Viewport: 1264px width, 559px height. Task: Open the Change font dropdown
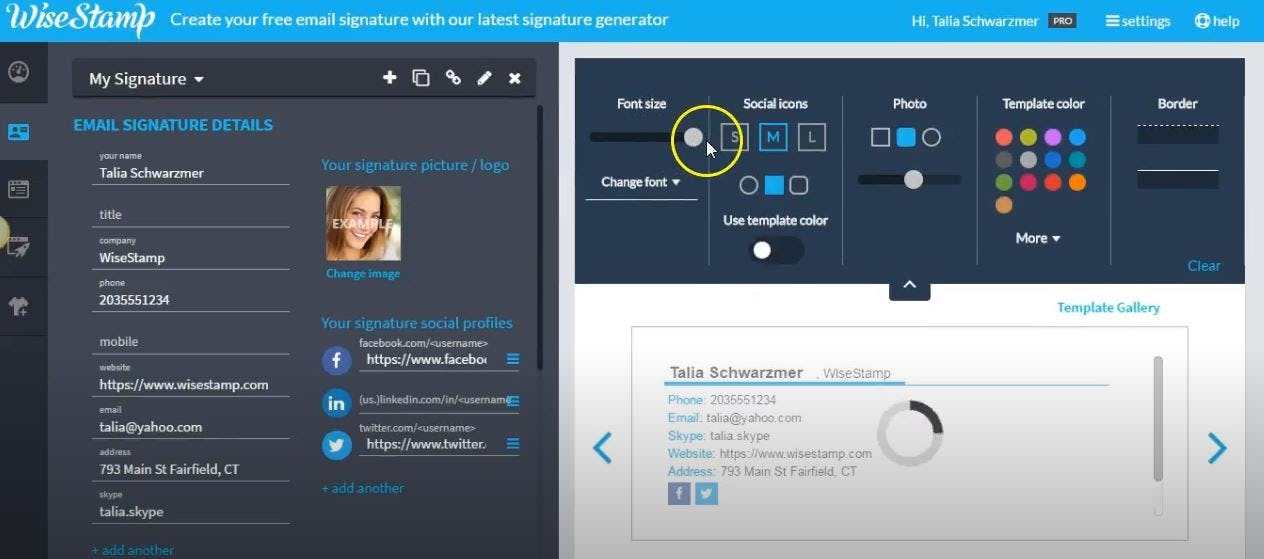(x=641, y=182)
